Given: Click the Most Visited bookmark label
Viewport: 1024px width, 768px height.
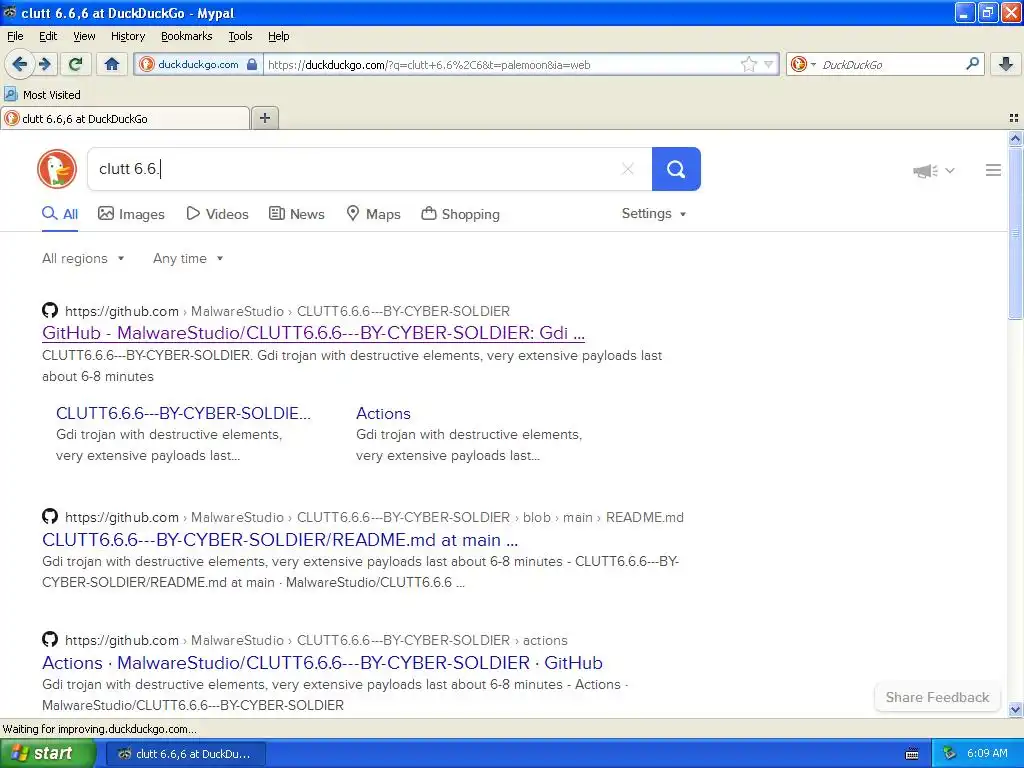Looking at the screenshot, I should [52, 95].
